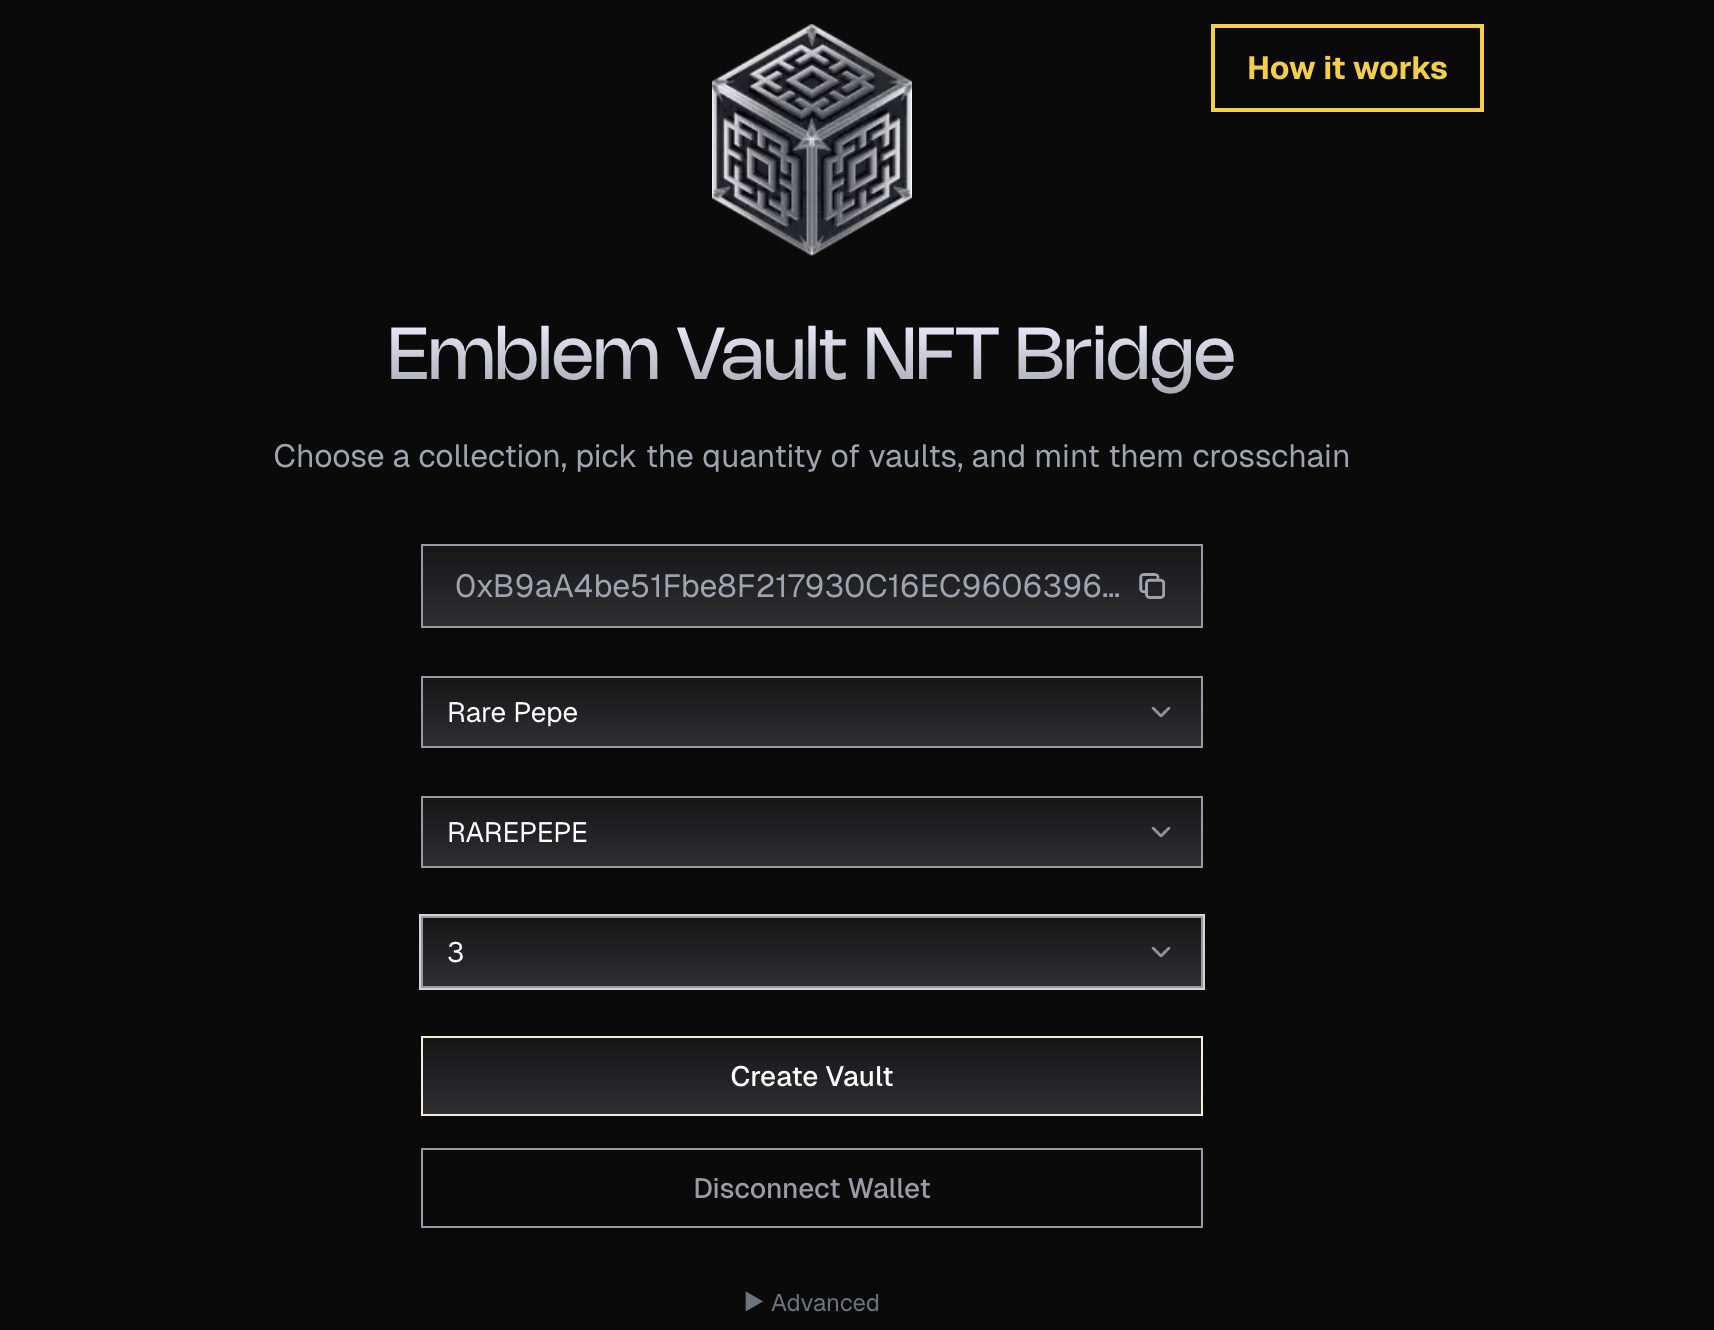
Task: Open the vault quantity dropdown showing 3
Action: click(790, 952)
